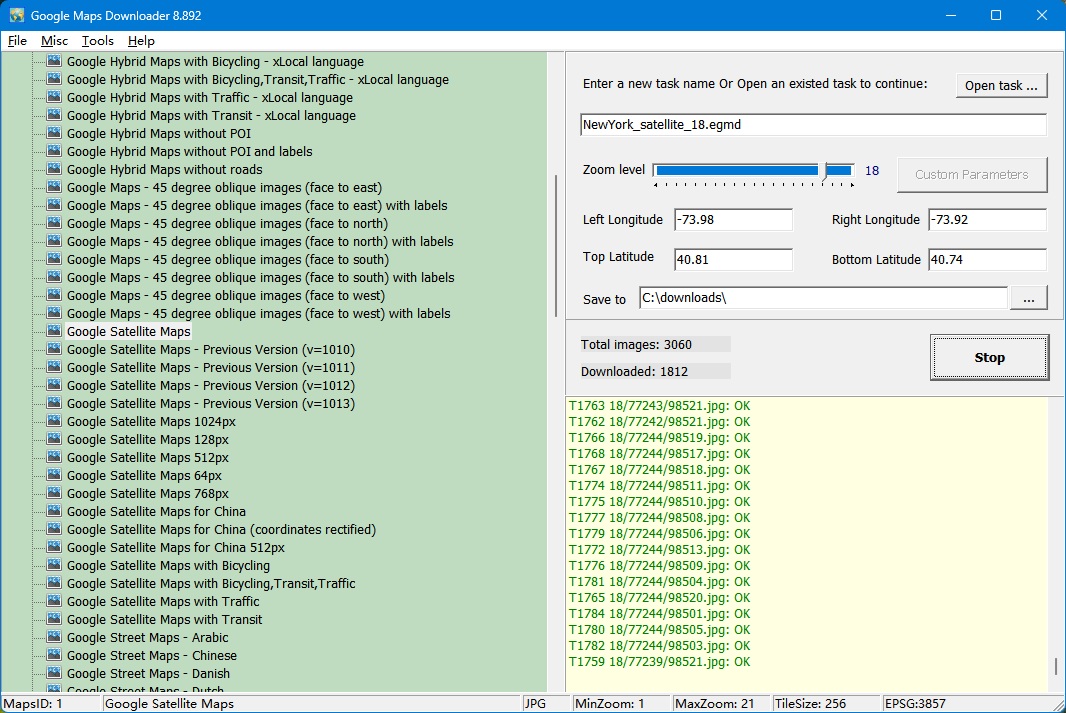
Task: Click the icon beside Google Street Maps - Danish
Action: click(x=54, y=674)
